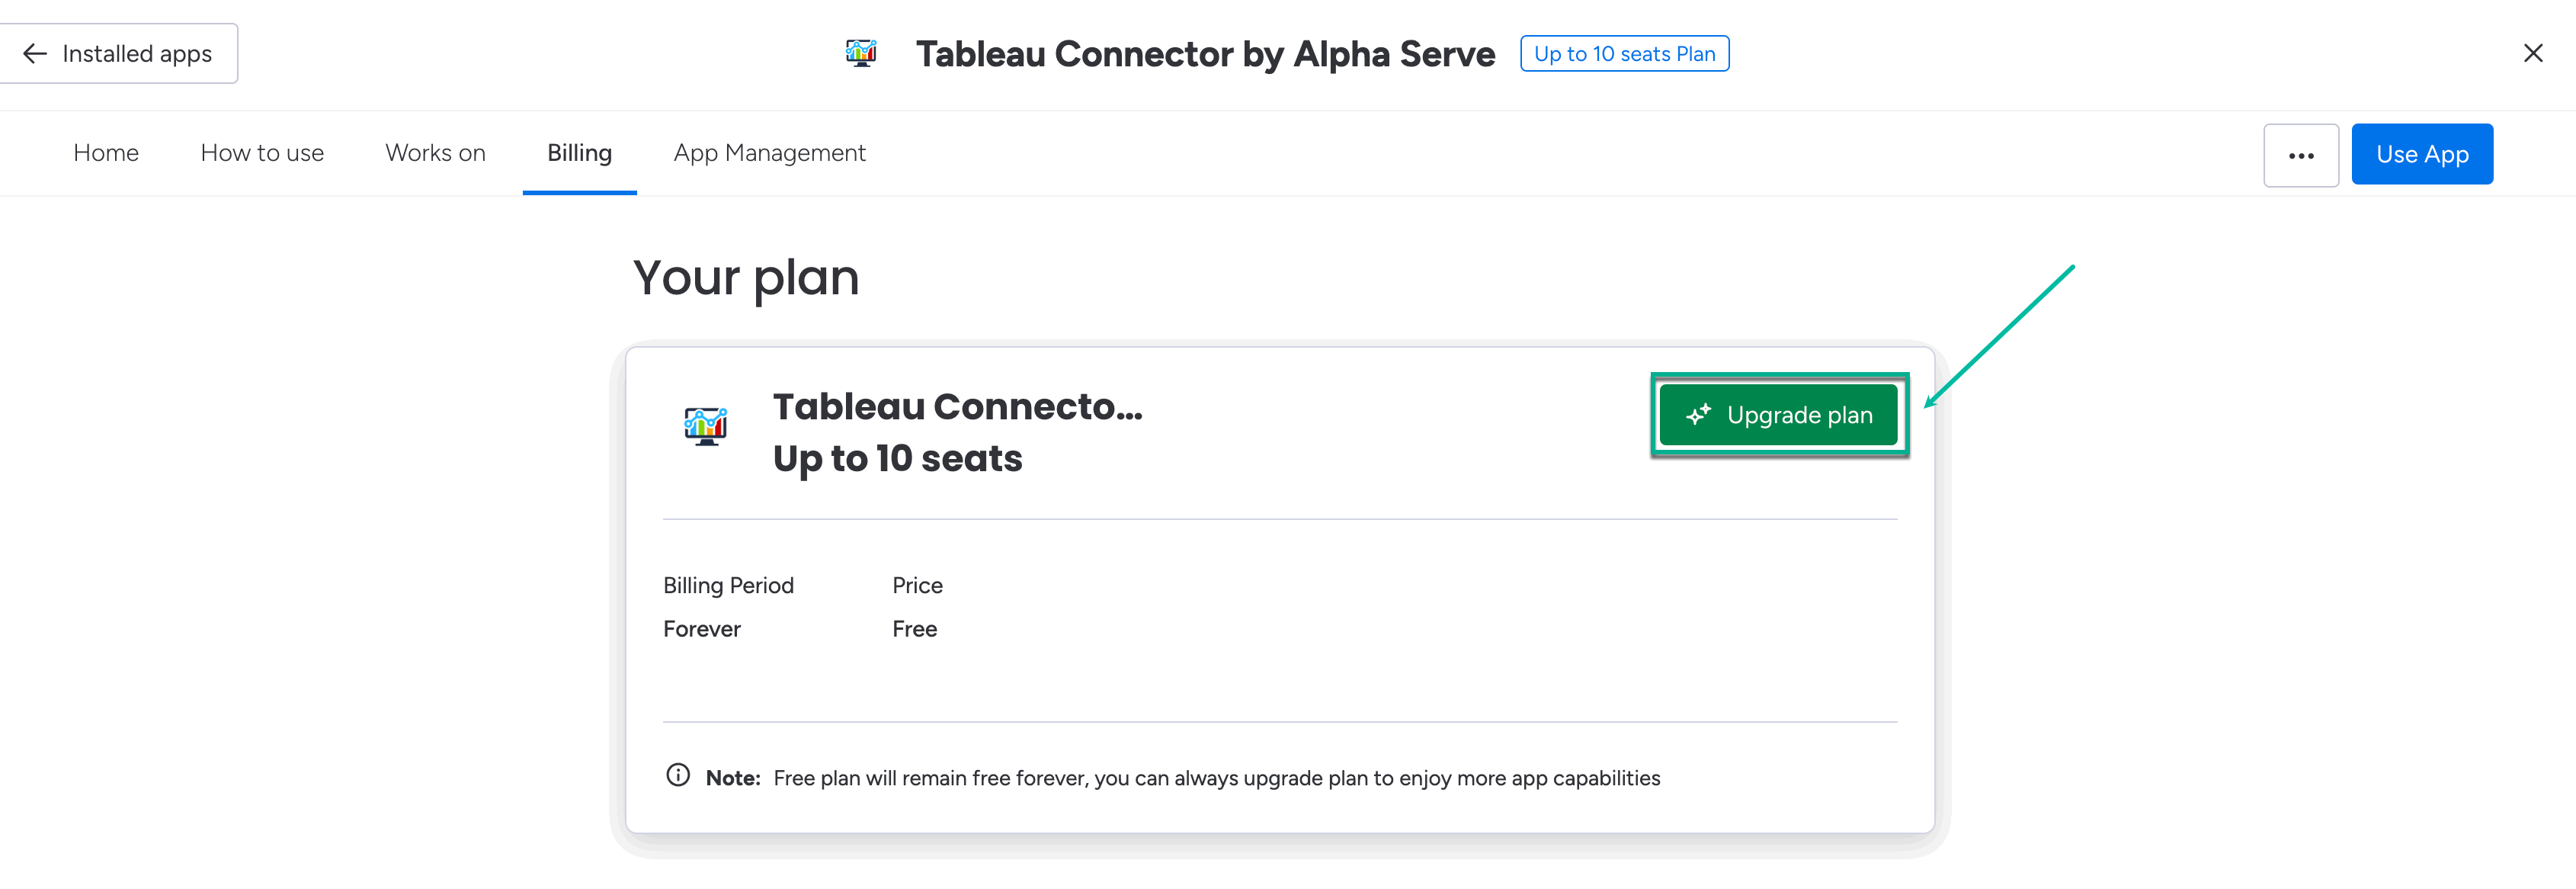Screen dimensions: 2576x889
Task: Click the 'Up to 10 seats Plan' badge
Action: [x=1623, y=53]
